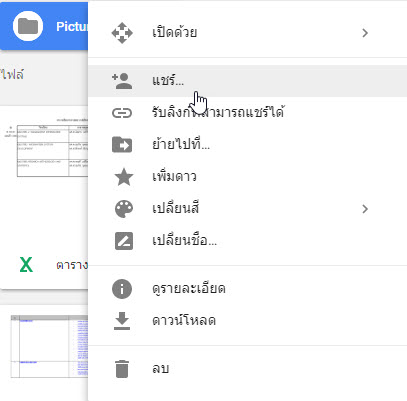The height and width of the screenshot is (401, 407).
Task: Select 'เปลี่ยนชื่อ...' menu option
Action: click(x=247, y=241)
